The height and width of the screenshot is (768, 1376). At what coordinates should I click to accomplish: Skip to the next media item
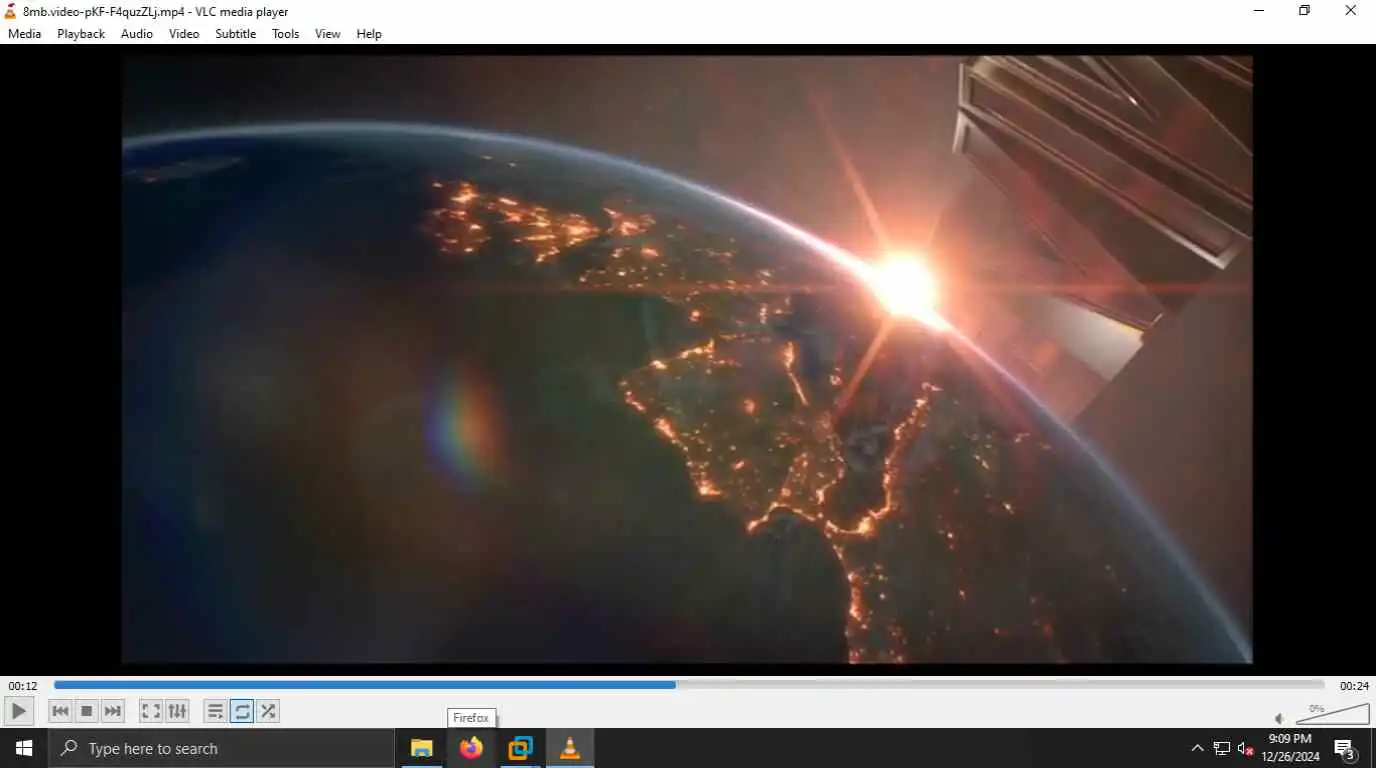pos(113,711)
